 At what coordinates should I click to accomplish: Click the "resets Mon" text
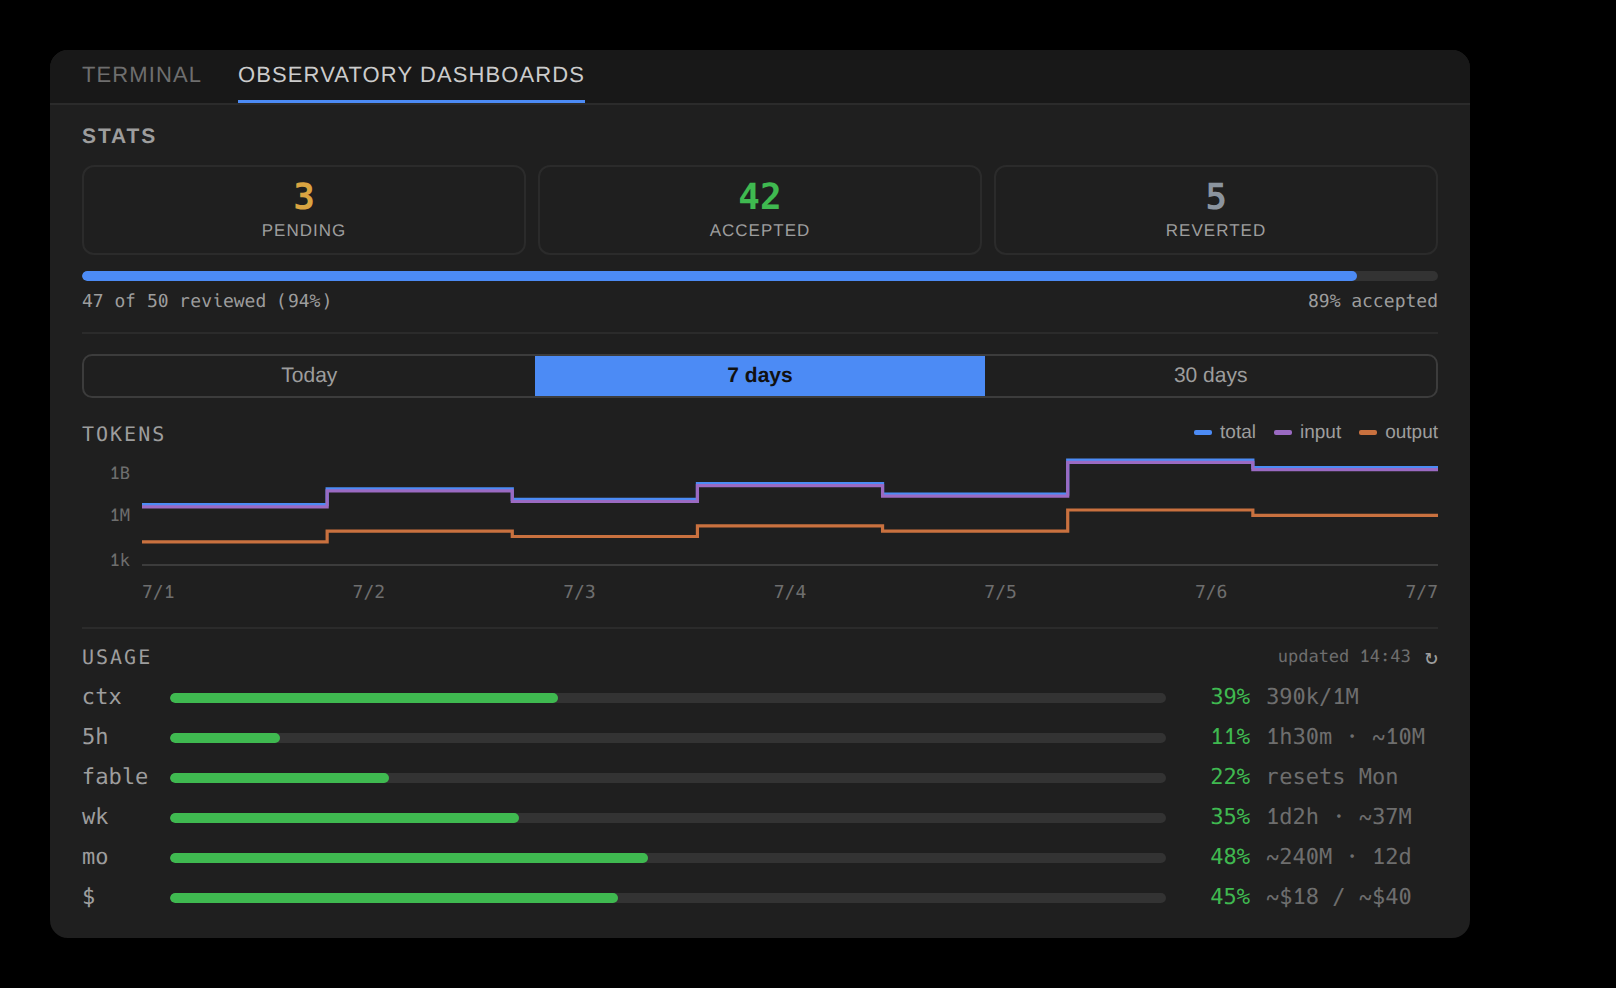[x=1332, y=777]
